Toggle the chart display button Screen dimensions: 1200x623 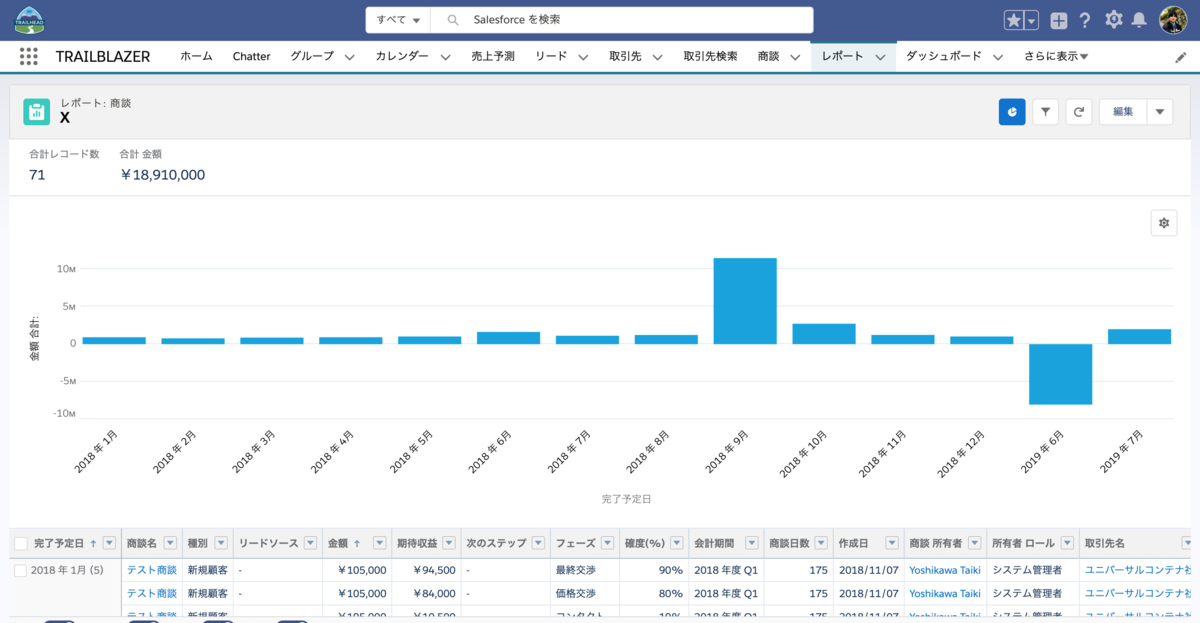click(x=1012, y=112)
